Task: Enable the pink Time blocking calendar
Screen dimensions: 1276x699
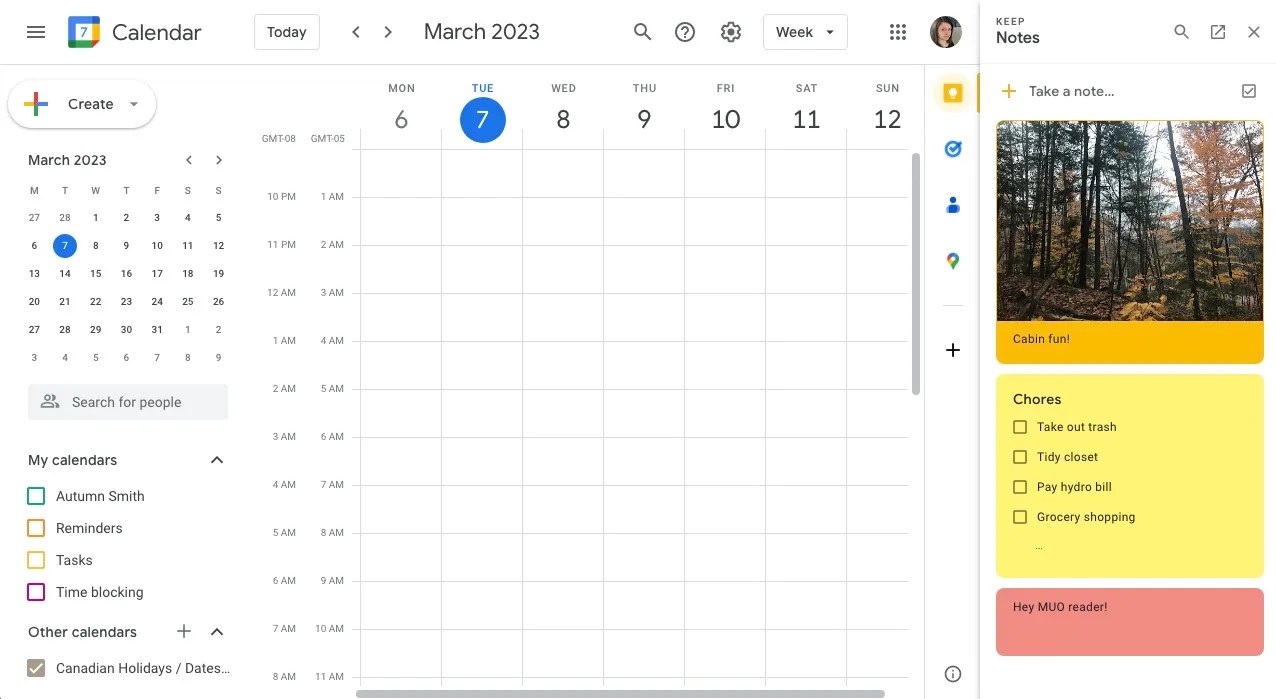Action: tap(35, 591)
